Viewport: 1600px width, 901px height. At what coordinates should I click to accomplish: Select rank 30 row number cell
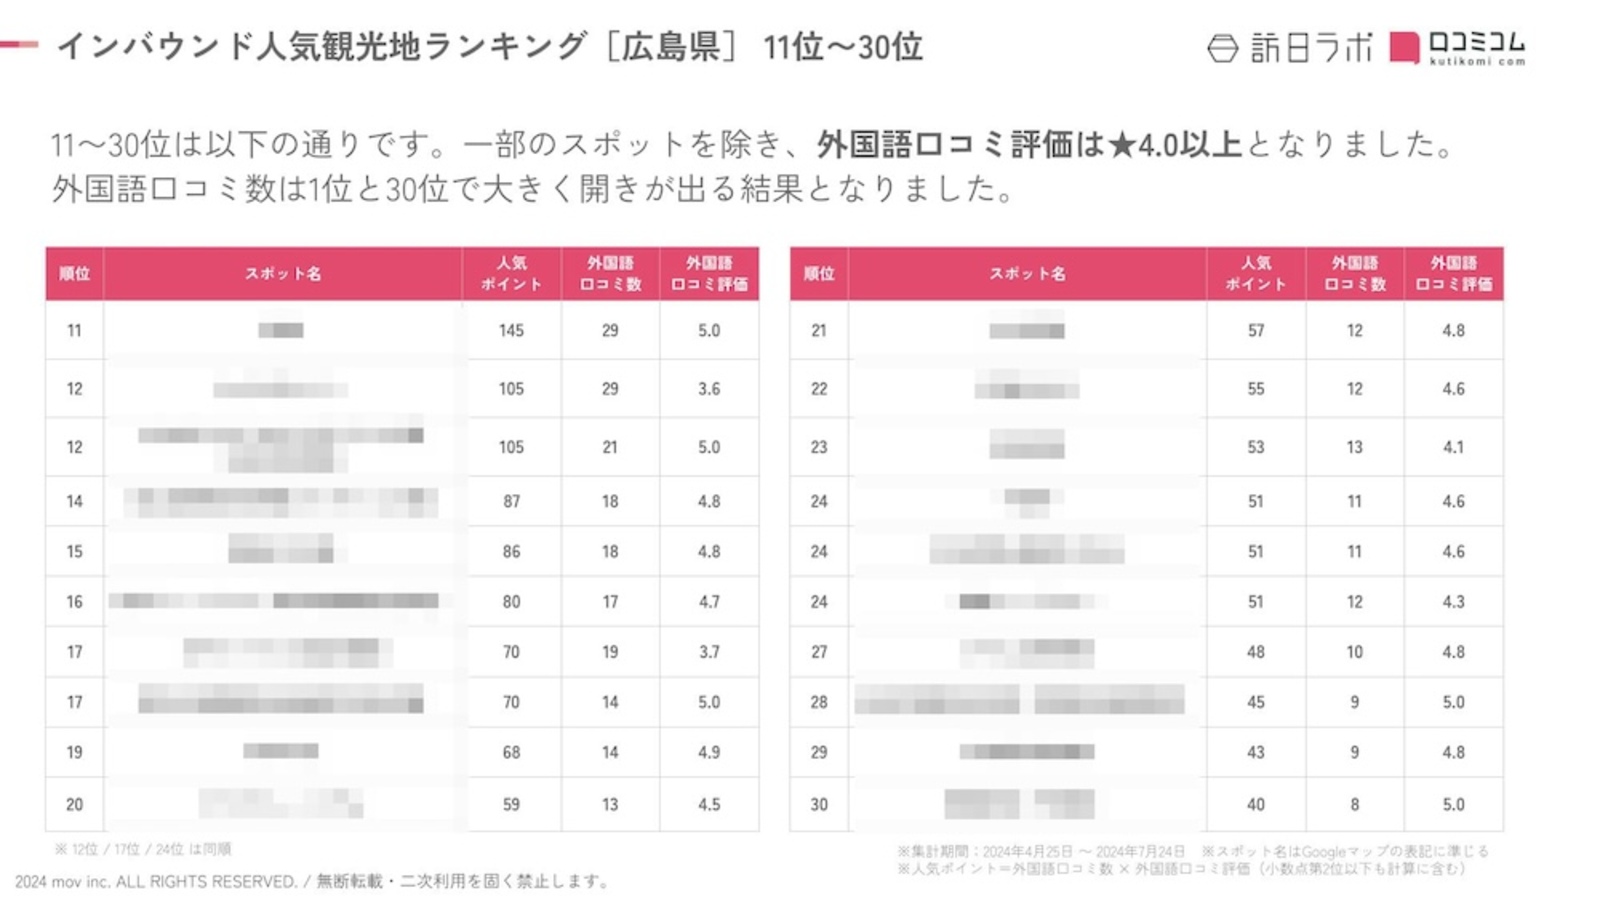819,804
